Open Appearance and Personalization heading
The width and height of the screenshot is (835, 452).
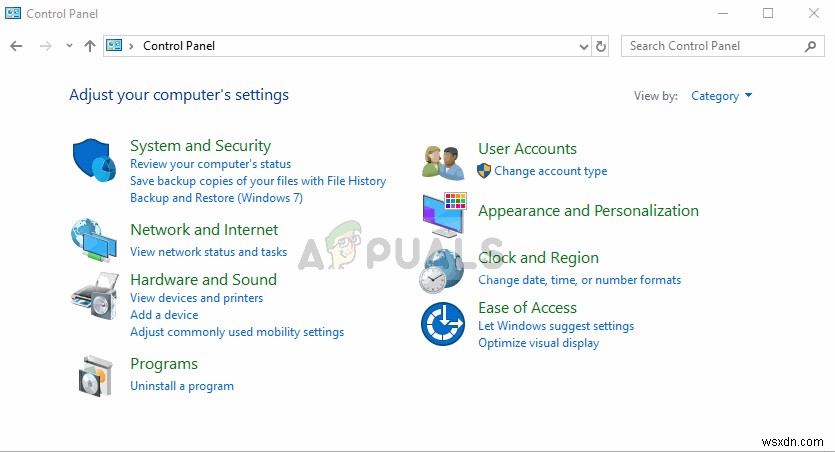(588, 211)
